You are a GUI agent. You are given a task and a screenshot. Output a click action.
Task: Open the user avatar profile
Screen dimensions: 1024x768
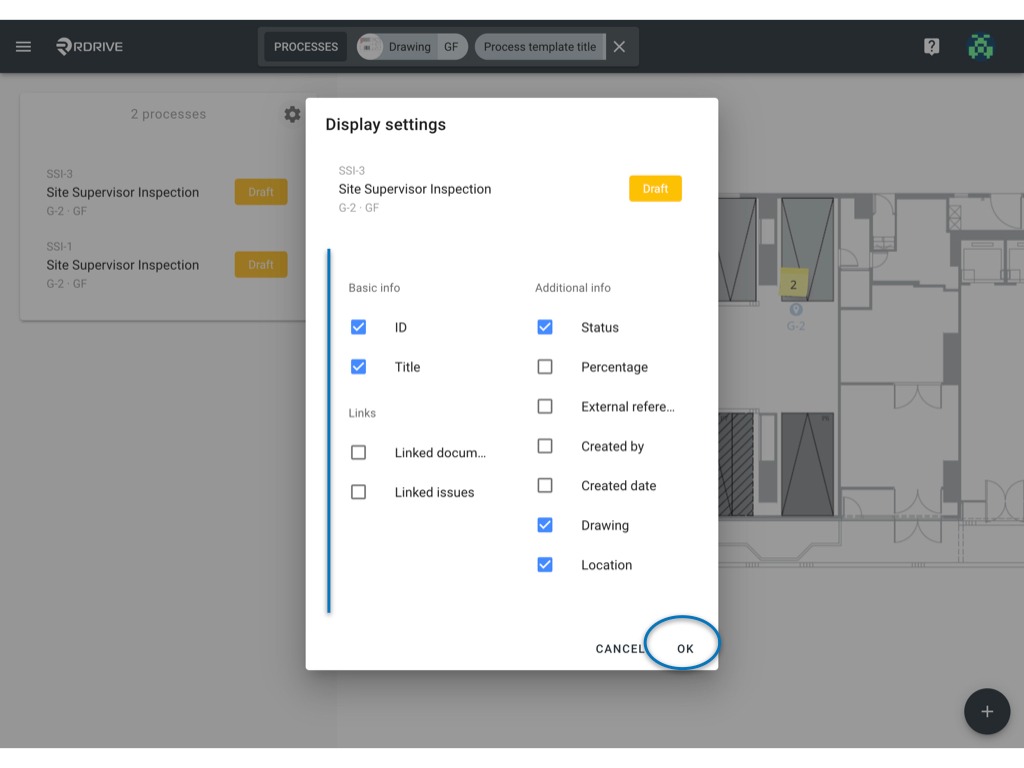[x=980, y=46]
